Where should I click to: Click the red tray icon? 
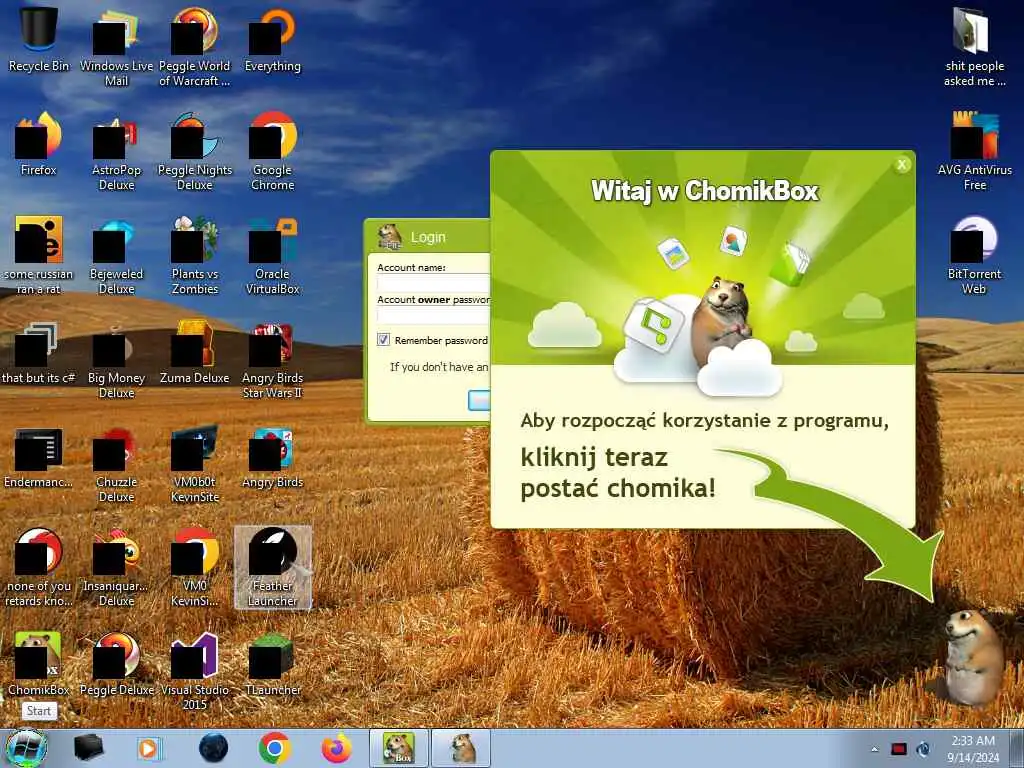coord(899,749)
